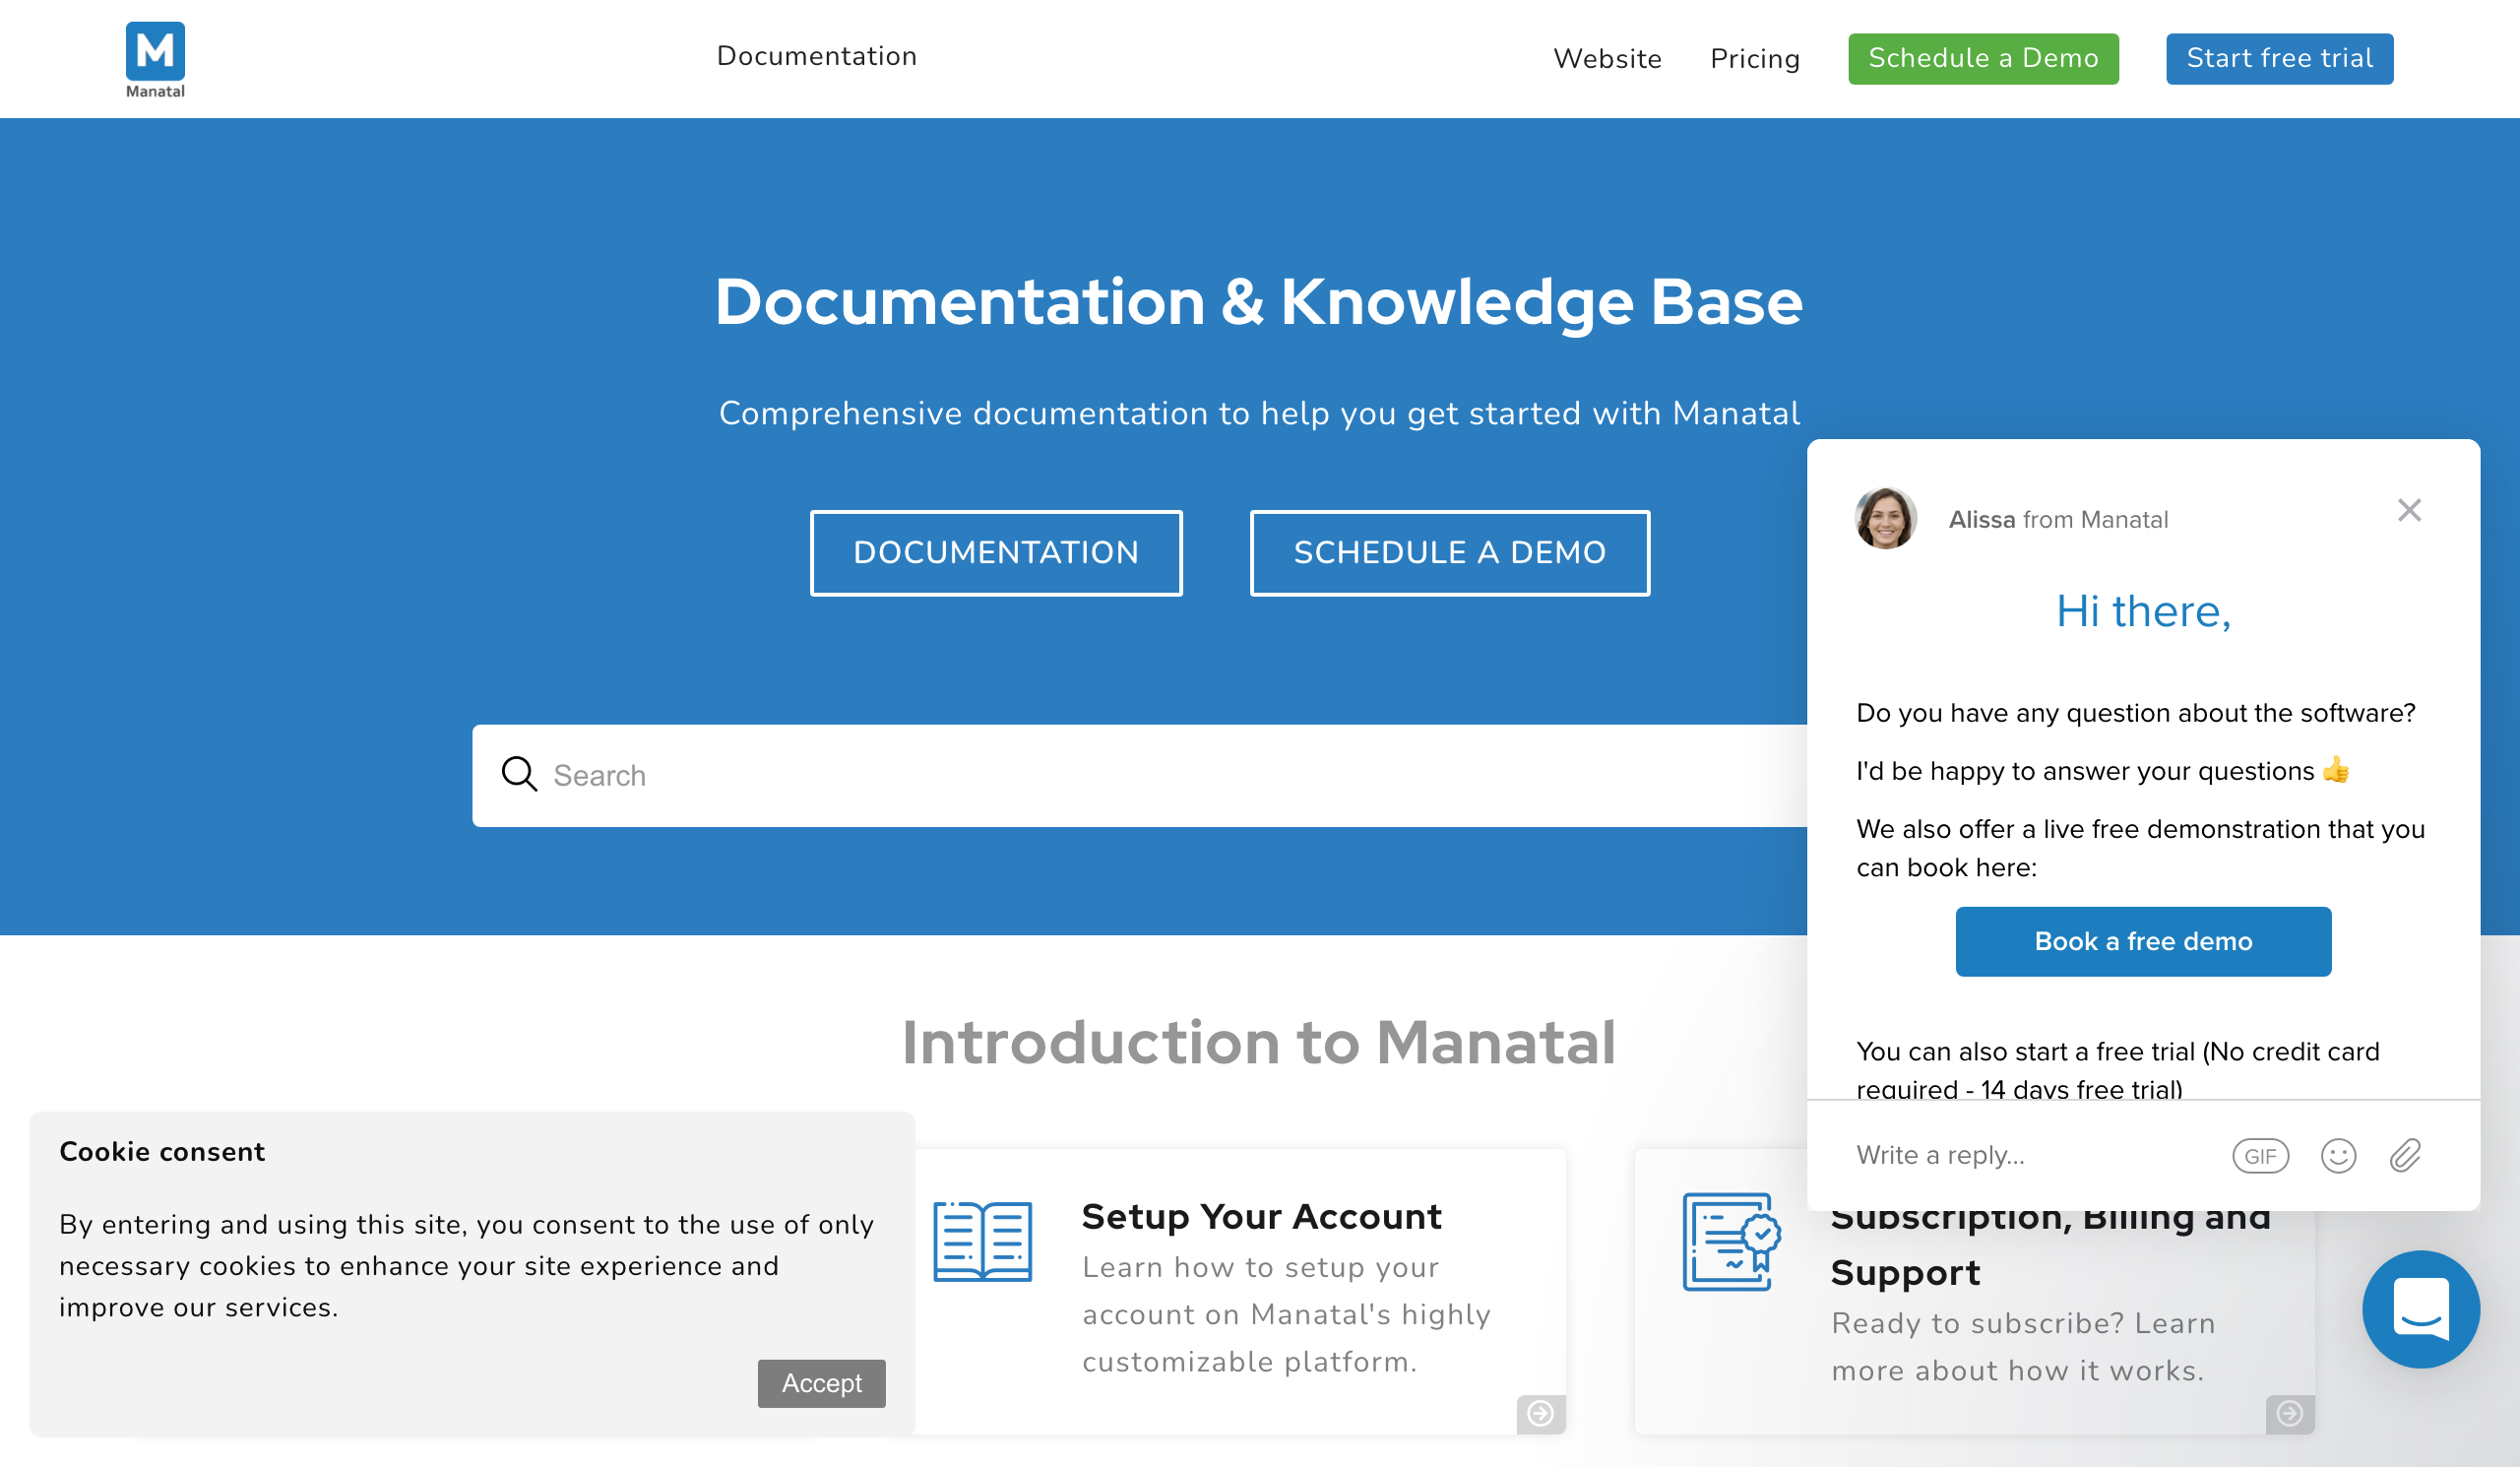
Task: Click the Subscription certificate icon
Action: [1731, 1241]
